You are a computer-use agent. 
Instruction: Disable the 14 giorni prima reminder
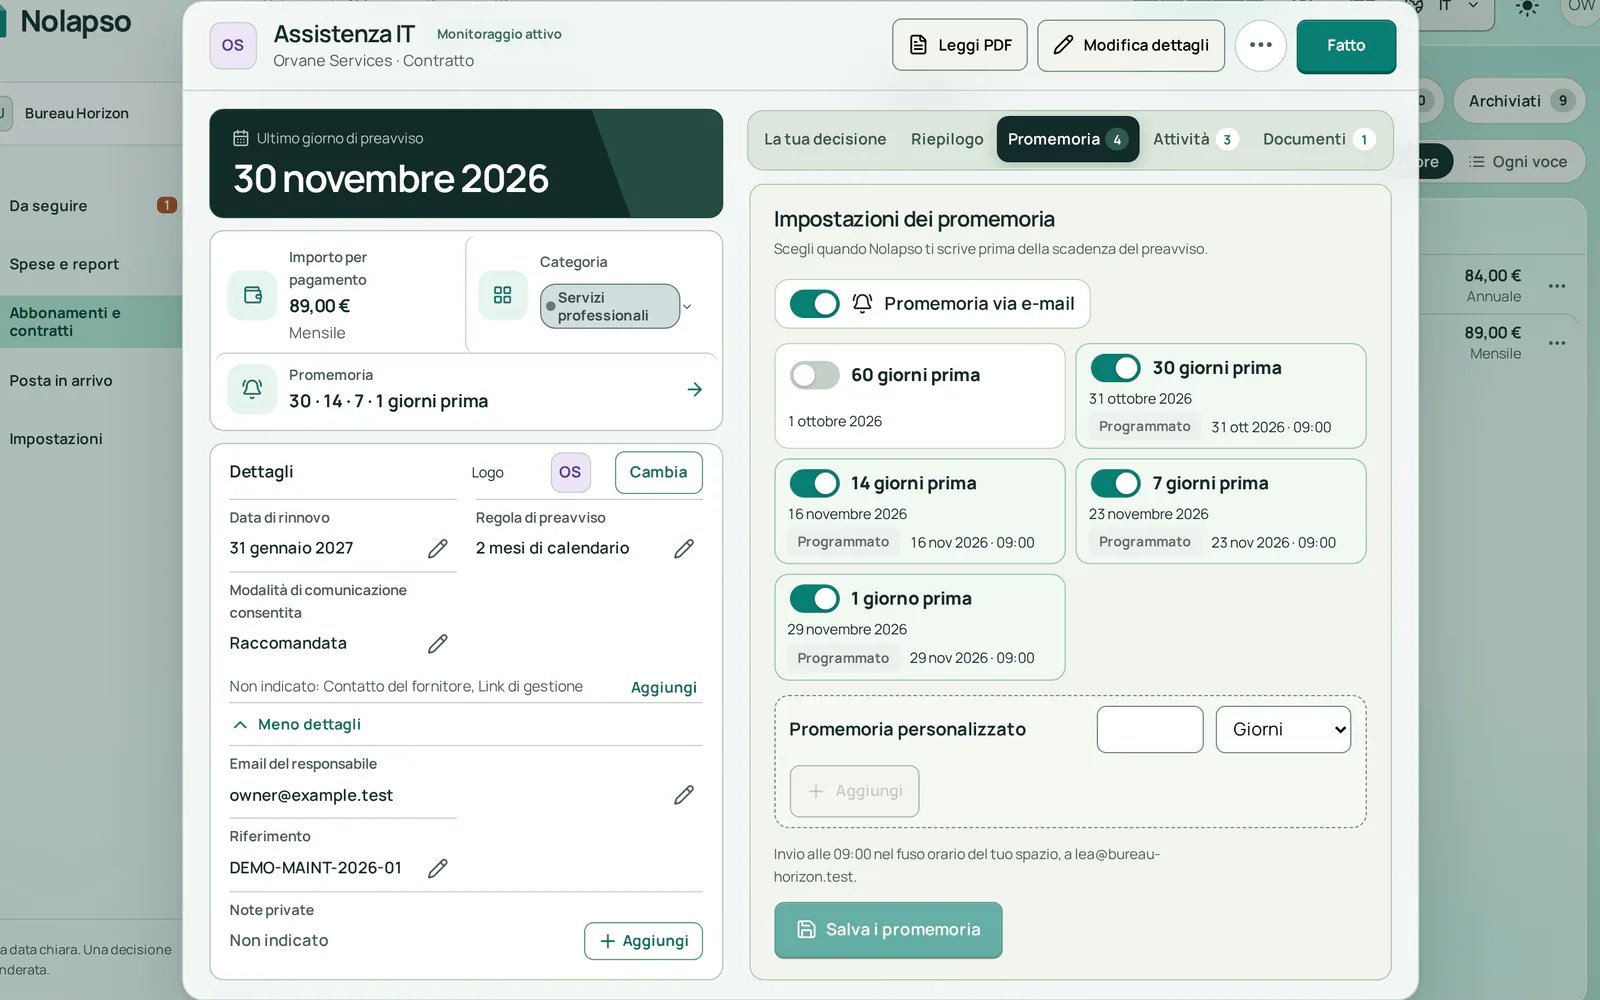coord(814,483)
